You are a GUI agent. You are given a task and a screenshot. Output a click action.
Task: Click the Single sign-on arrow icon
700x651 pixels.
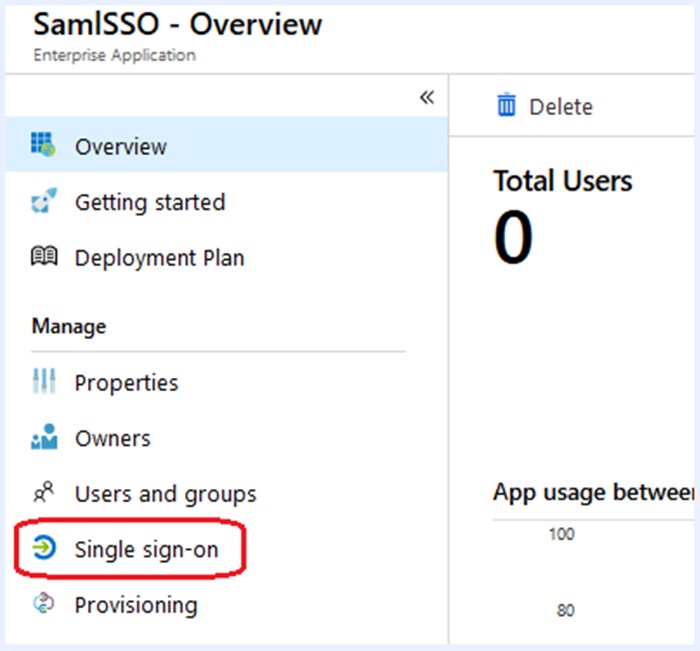click(x=44, y=549)
